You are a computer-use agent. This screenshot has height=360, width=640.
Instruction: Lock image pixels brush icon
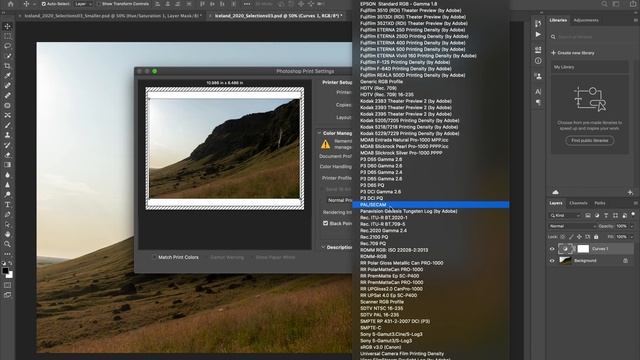(x=571, y=237)
